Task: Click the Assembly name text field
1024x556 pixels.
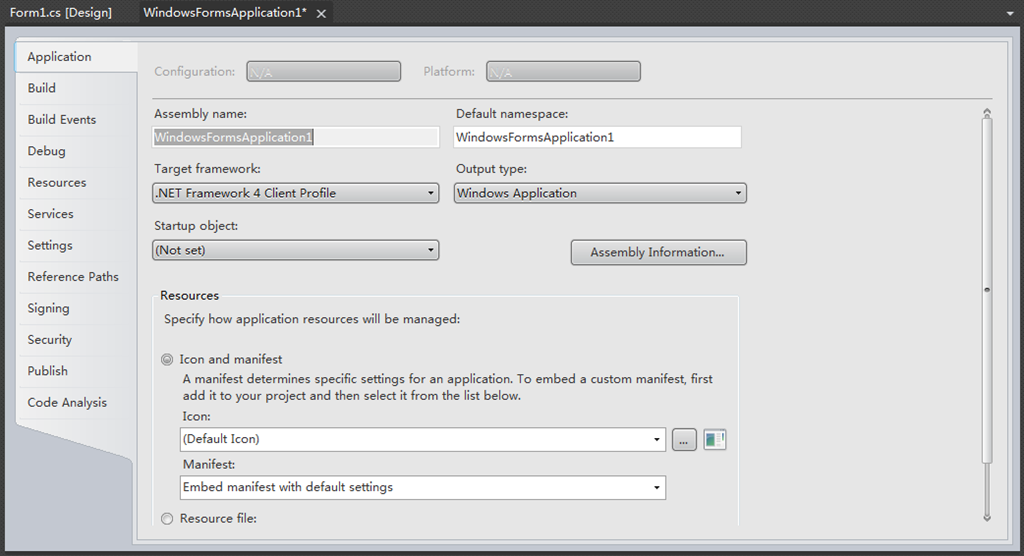Action: (x=295, y=137)
